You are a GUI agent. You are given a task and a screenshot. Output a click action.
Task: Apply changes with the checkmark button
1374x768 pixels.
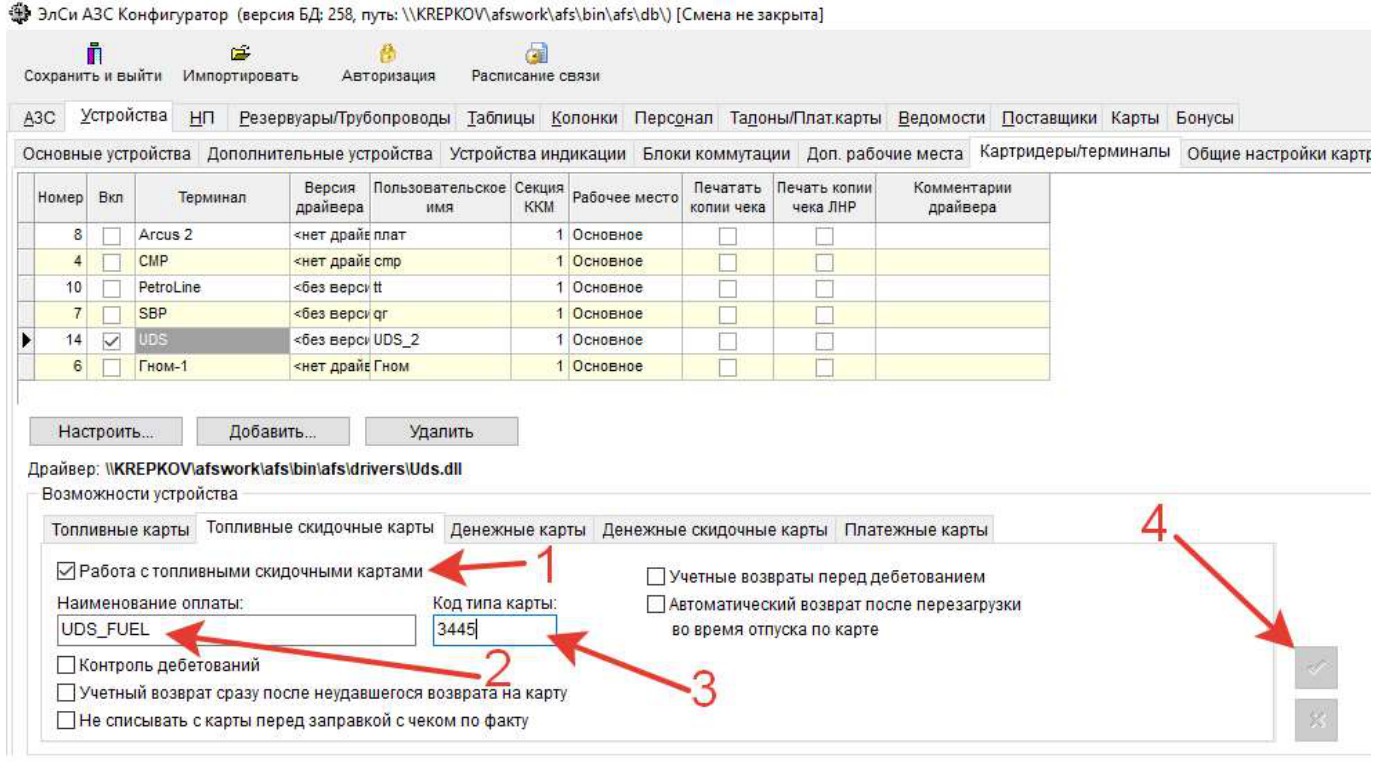1316,668
